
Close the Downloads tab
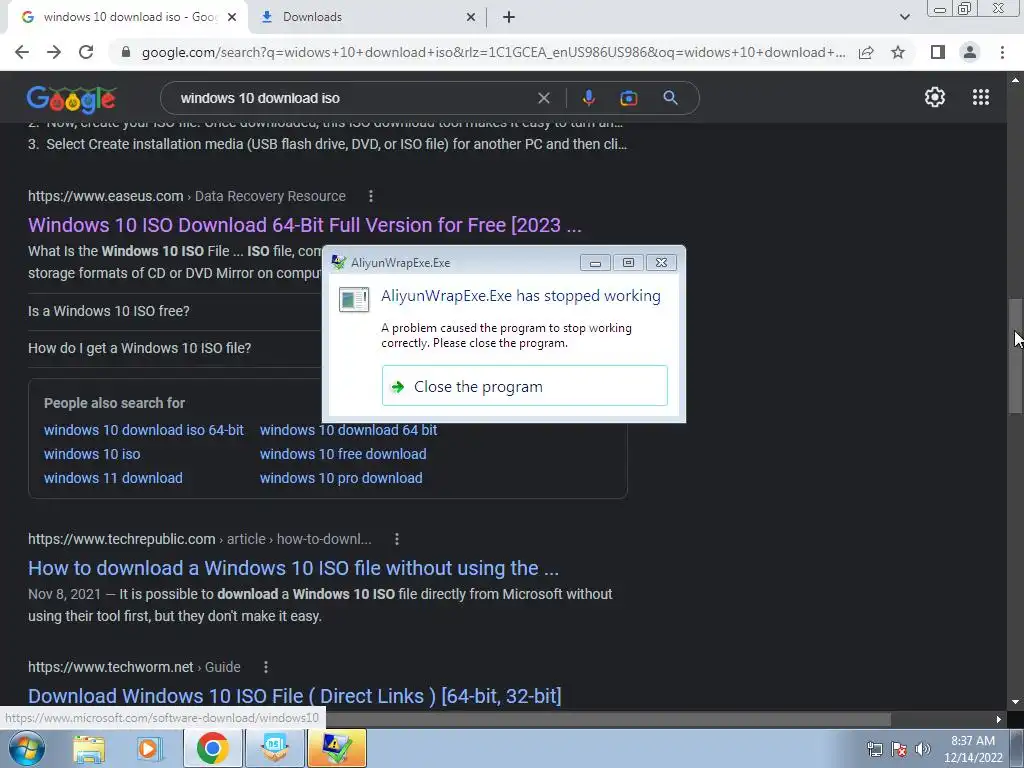click(x=471, y=18)
